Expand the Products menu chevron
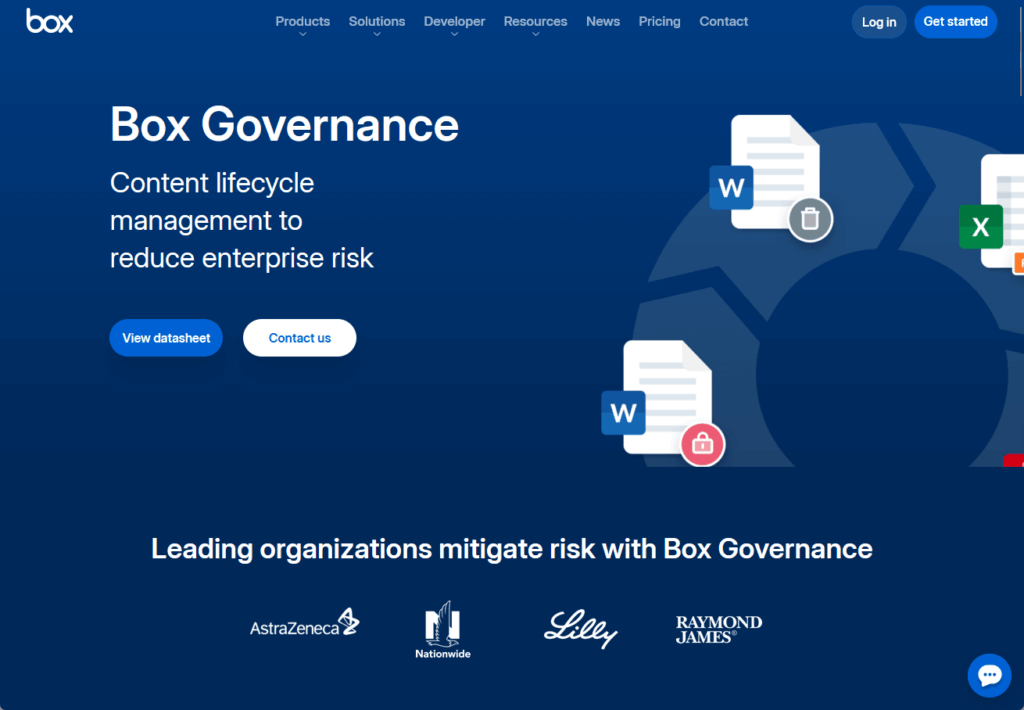Viewport: 1024px width, 710px height. coord(302,35)
